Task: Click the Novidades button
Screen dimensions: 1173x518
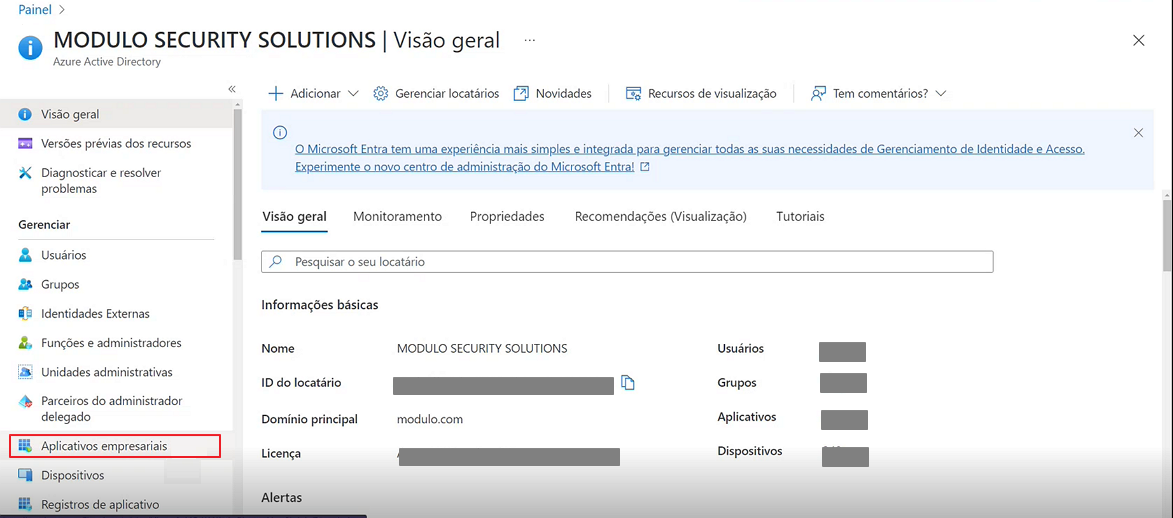Action: click(x=553, y=94)
